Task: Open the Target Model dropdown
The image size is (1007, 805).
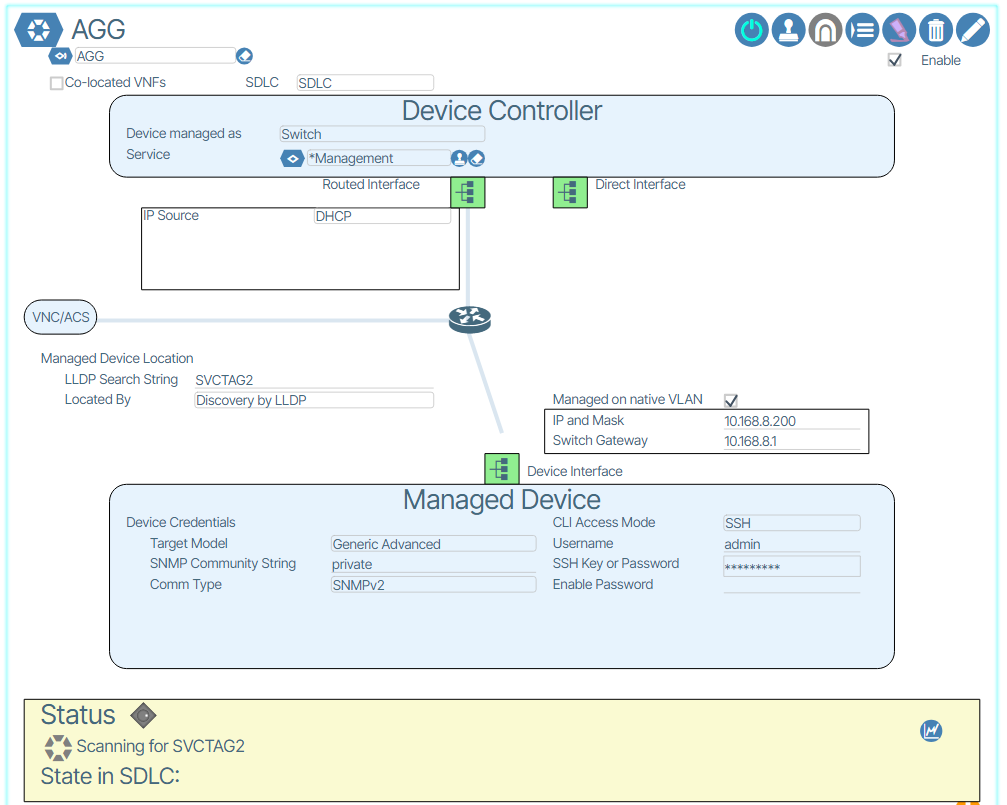Action: tap(433, 544)
